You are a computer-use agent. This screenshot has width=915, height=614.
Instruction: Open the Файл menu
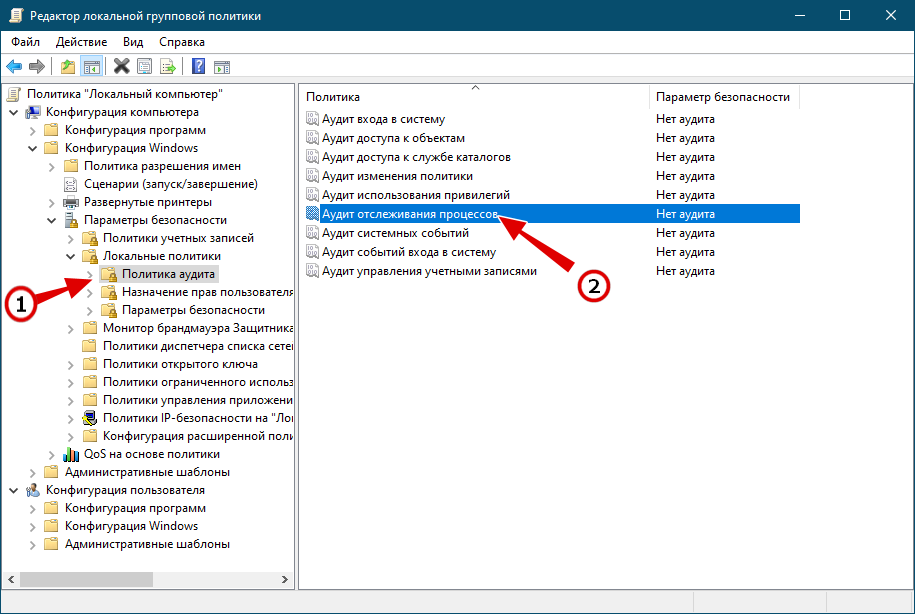[x=26, y=42]
